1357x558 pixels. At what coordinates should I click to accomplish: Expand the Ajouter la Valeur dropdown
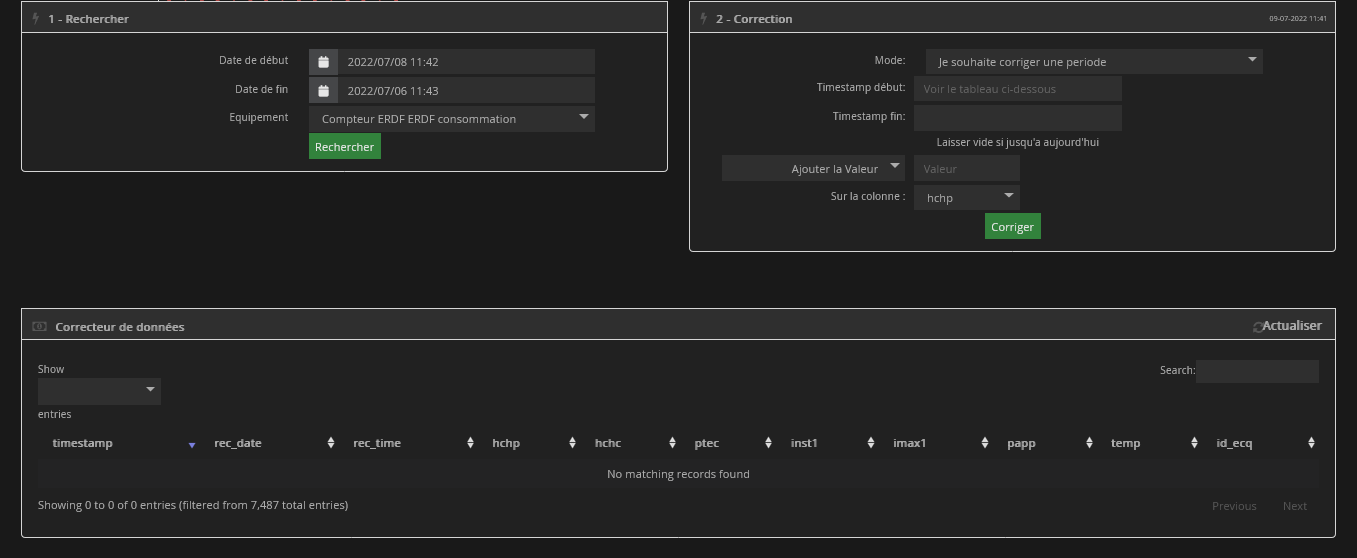pyautogui.click(x=814, y=169)
